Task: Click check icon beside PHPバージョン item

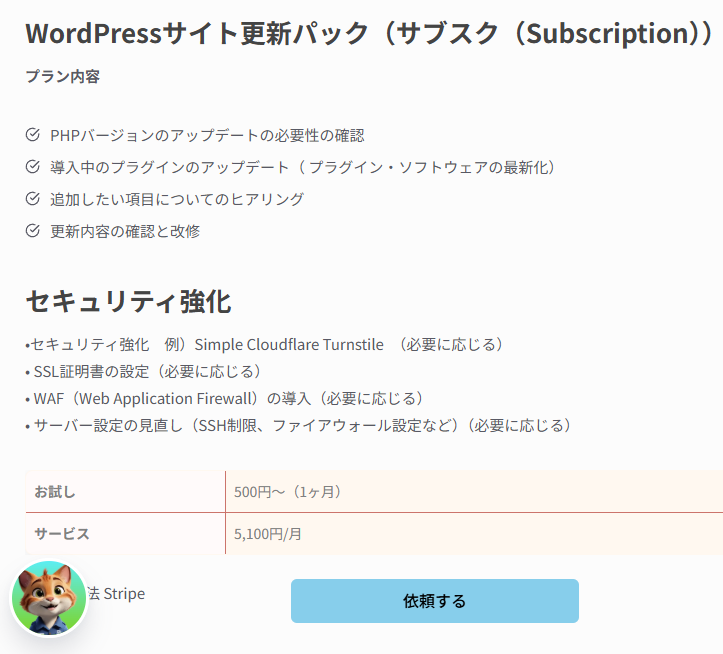Action: click(x=33, y=135)
